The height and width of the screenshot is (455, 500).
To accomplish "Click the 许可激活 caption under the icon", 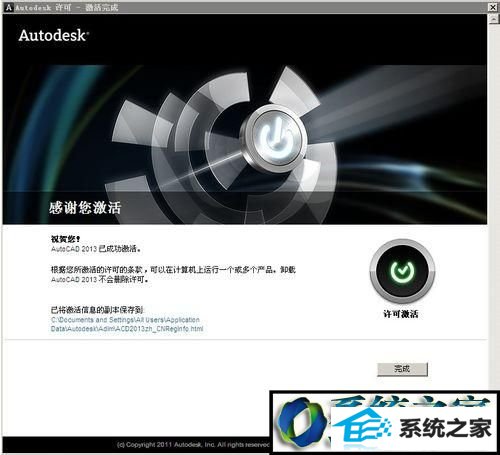I will coord(400,314).
